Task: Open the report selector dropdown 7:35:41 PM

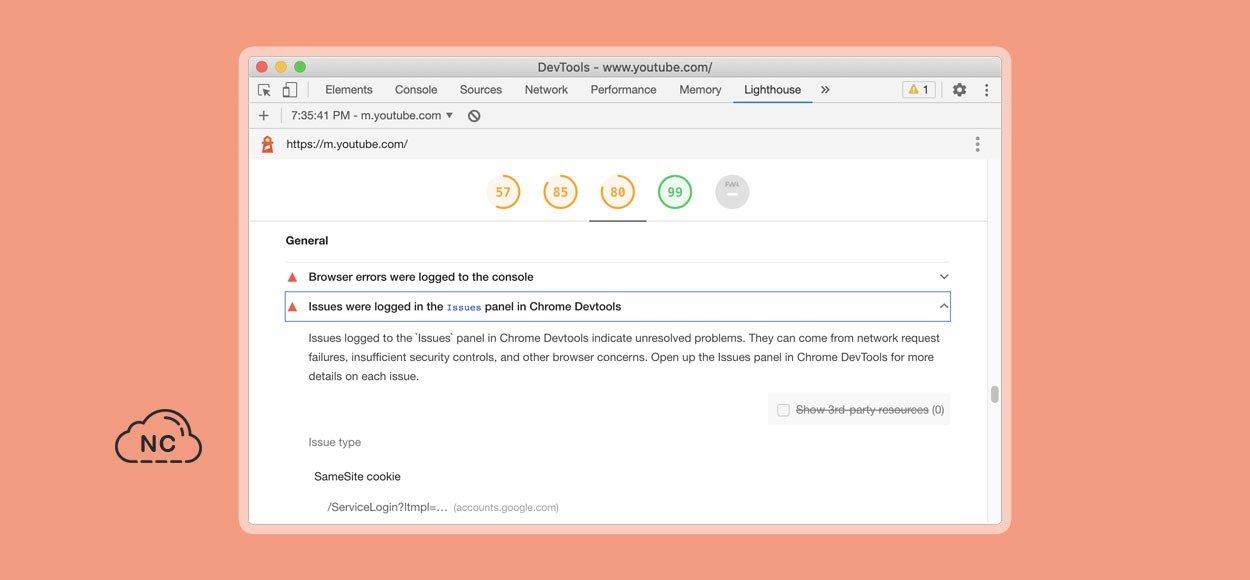Action: pyautogui.click(x=372, y=116)
